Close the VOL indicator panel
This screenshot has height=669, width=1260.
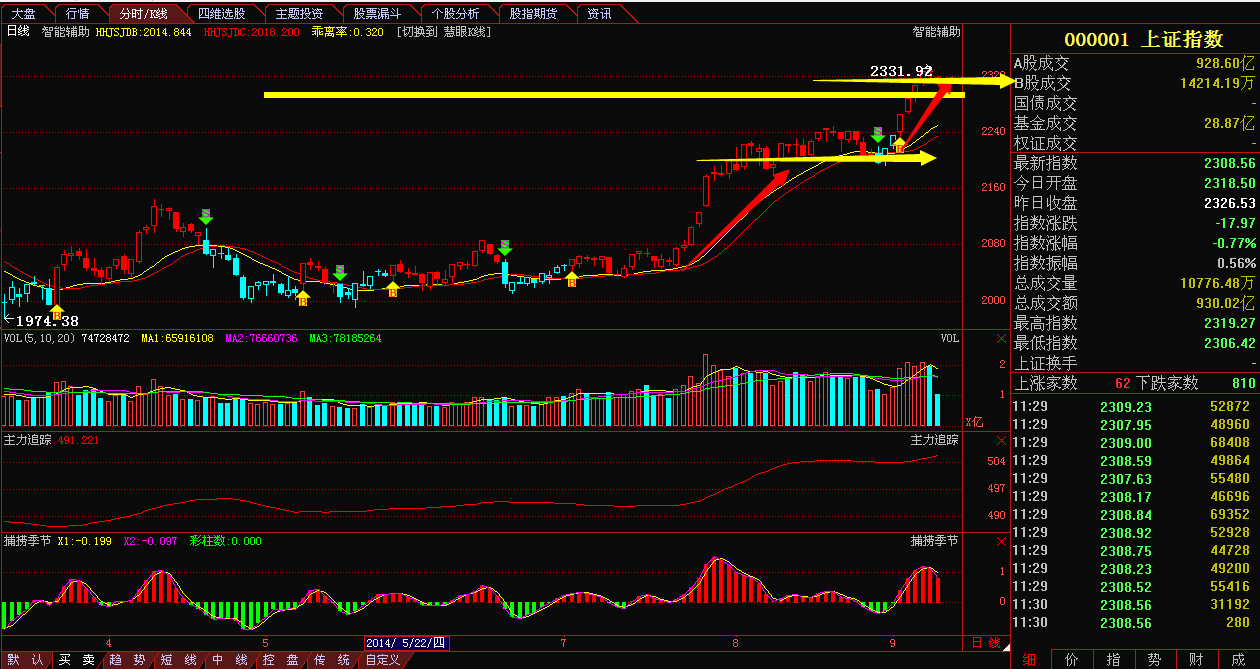1001,338
